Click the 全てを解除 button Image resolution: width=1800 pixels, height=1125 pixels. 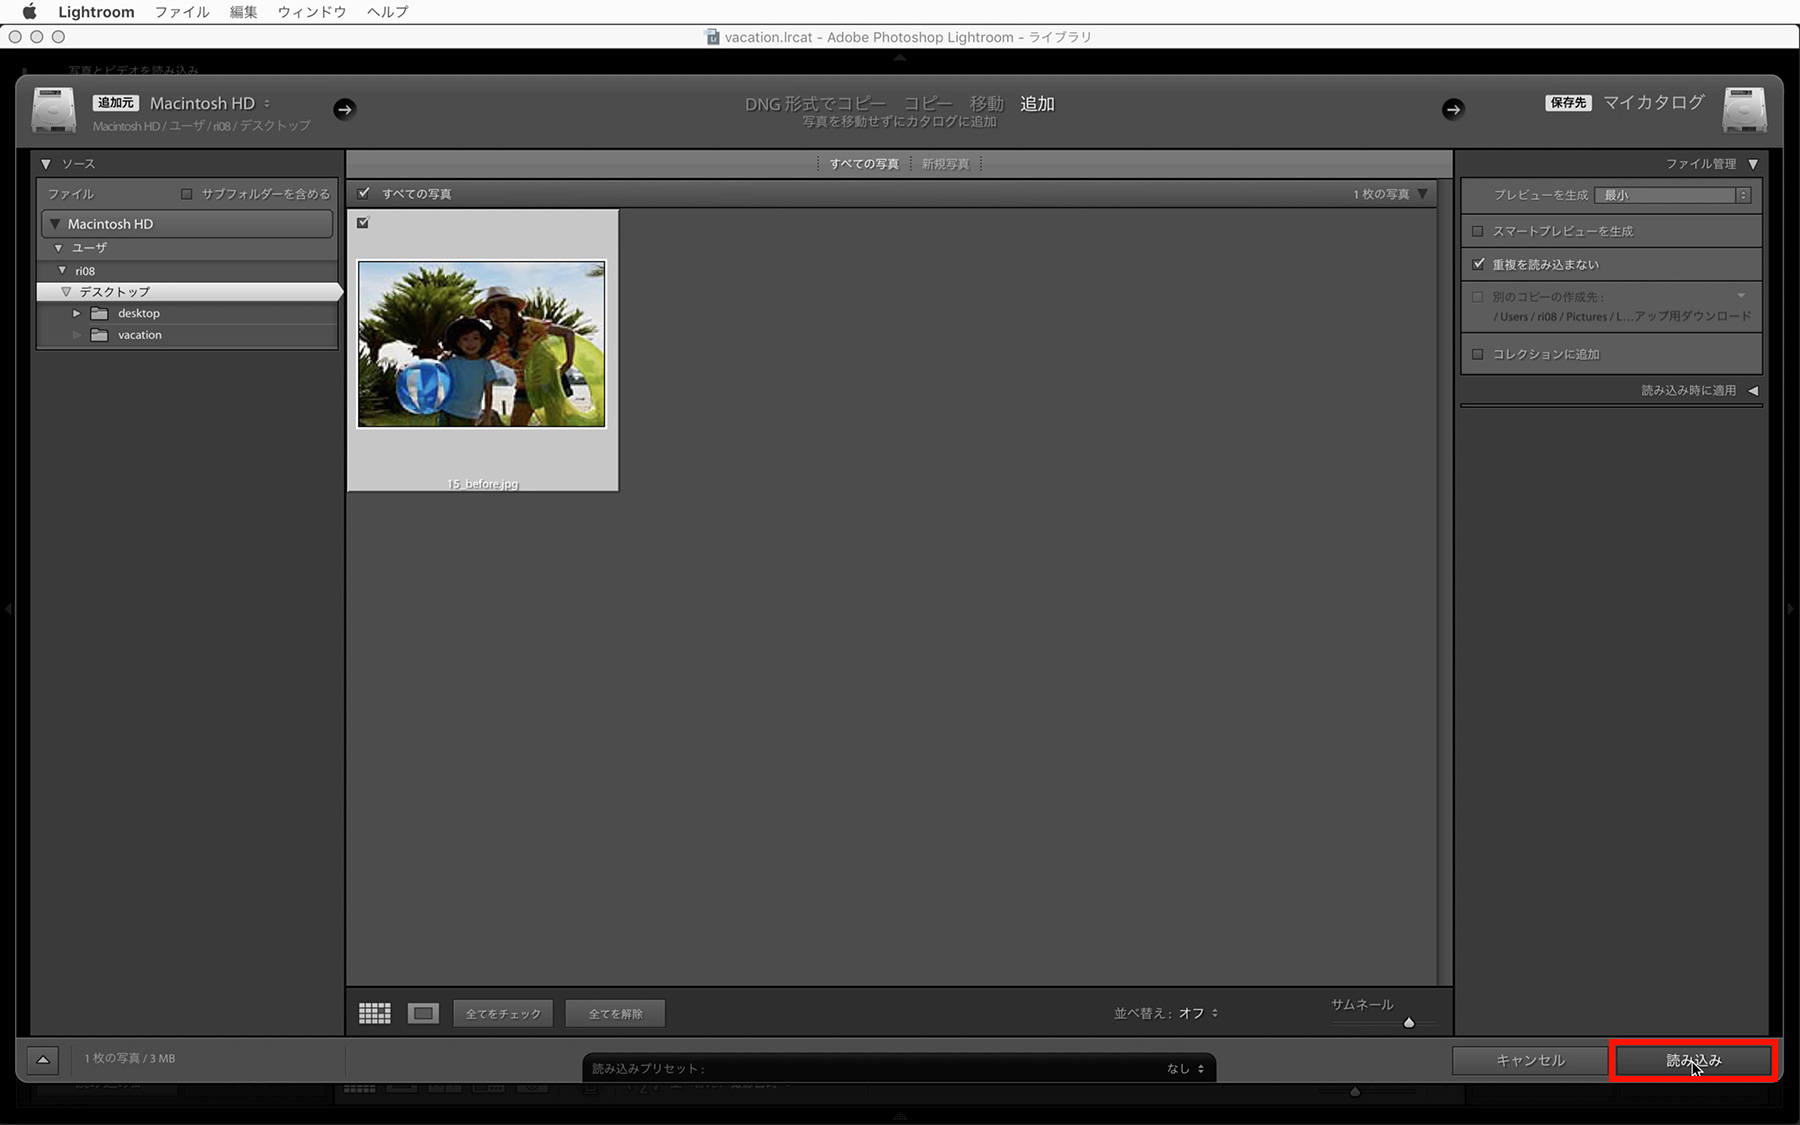click(615, 1014)
